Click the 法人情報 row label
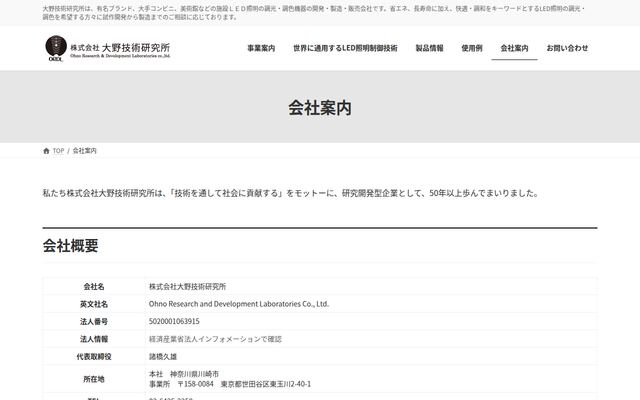 (94, 339)
